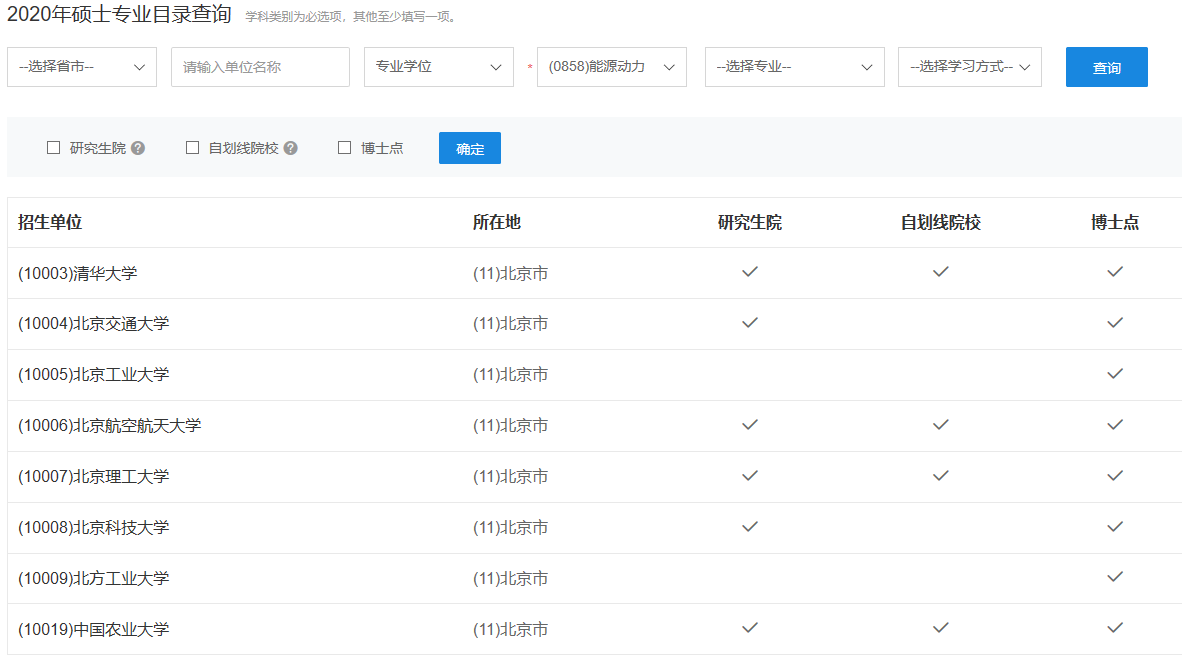Click 北京科技大学 研究生院 checkmark icon
This screenshot has height=655, width=1182.
(750, 526)
